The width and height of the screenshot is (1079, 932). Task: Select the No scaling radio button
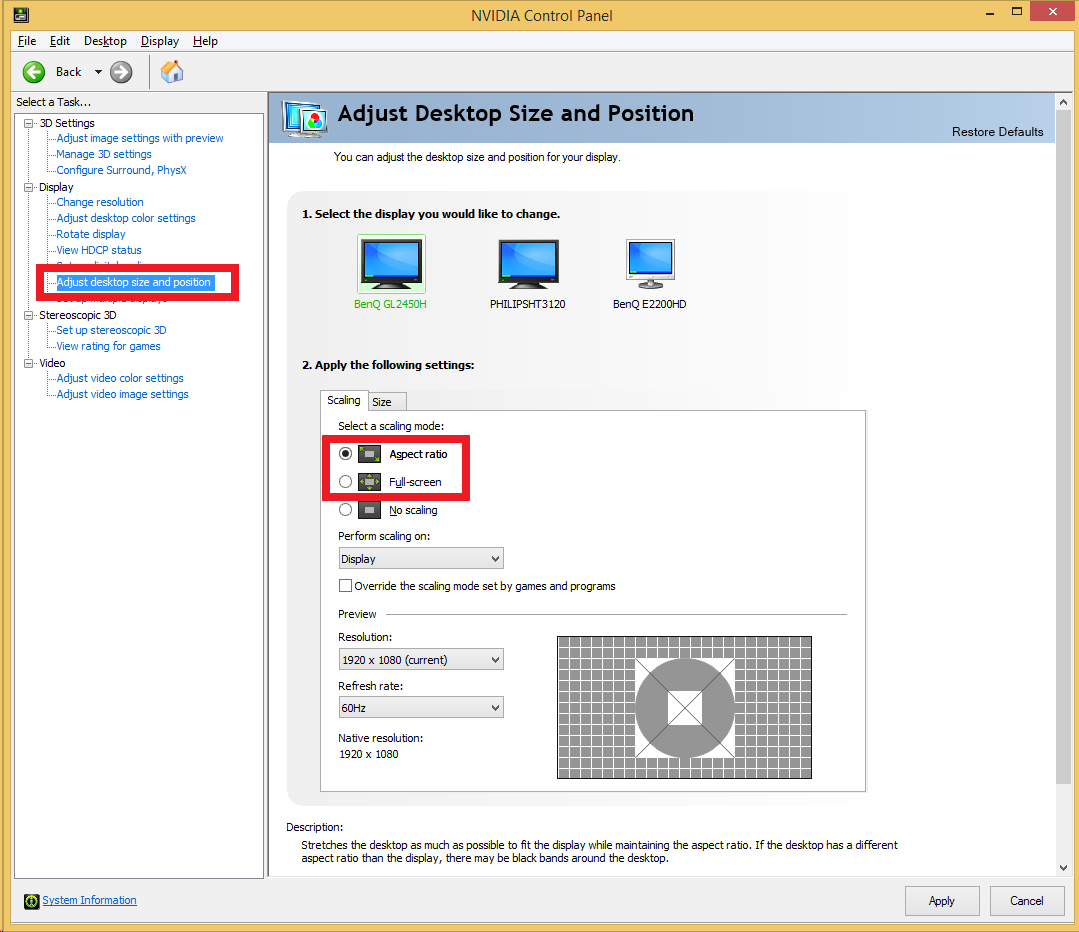click(345, 510)
